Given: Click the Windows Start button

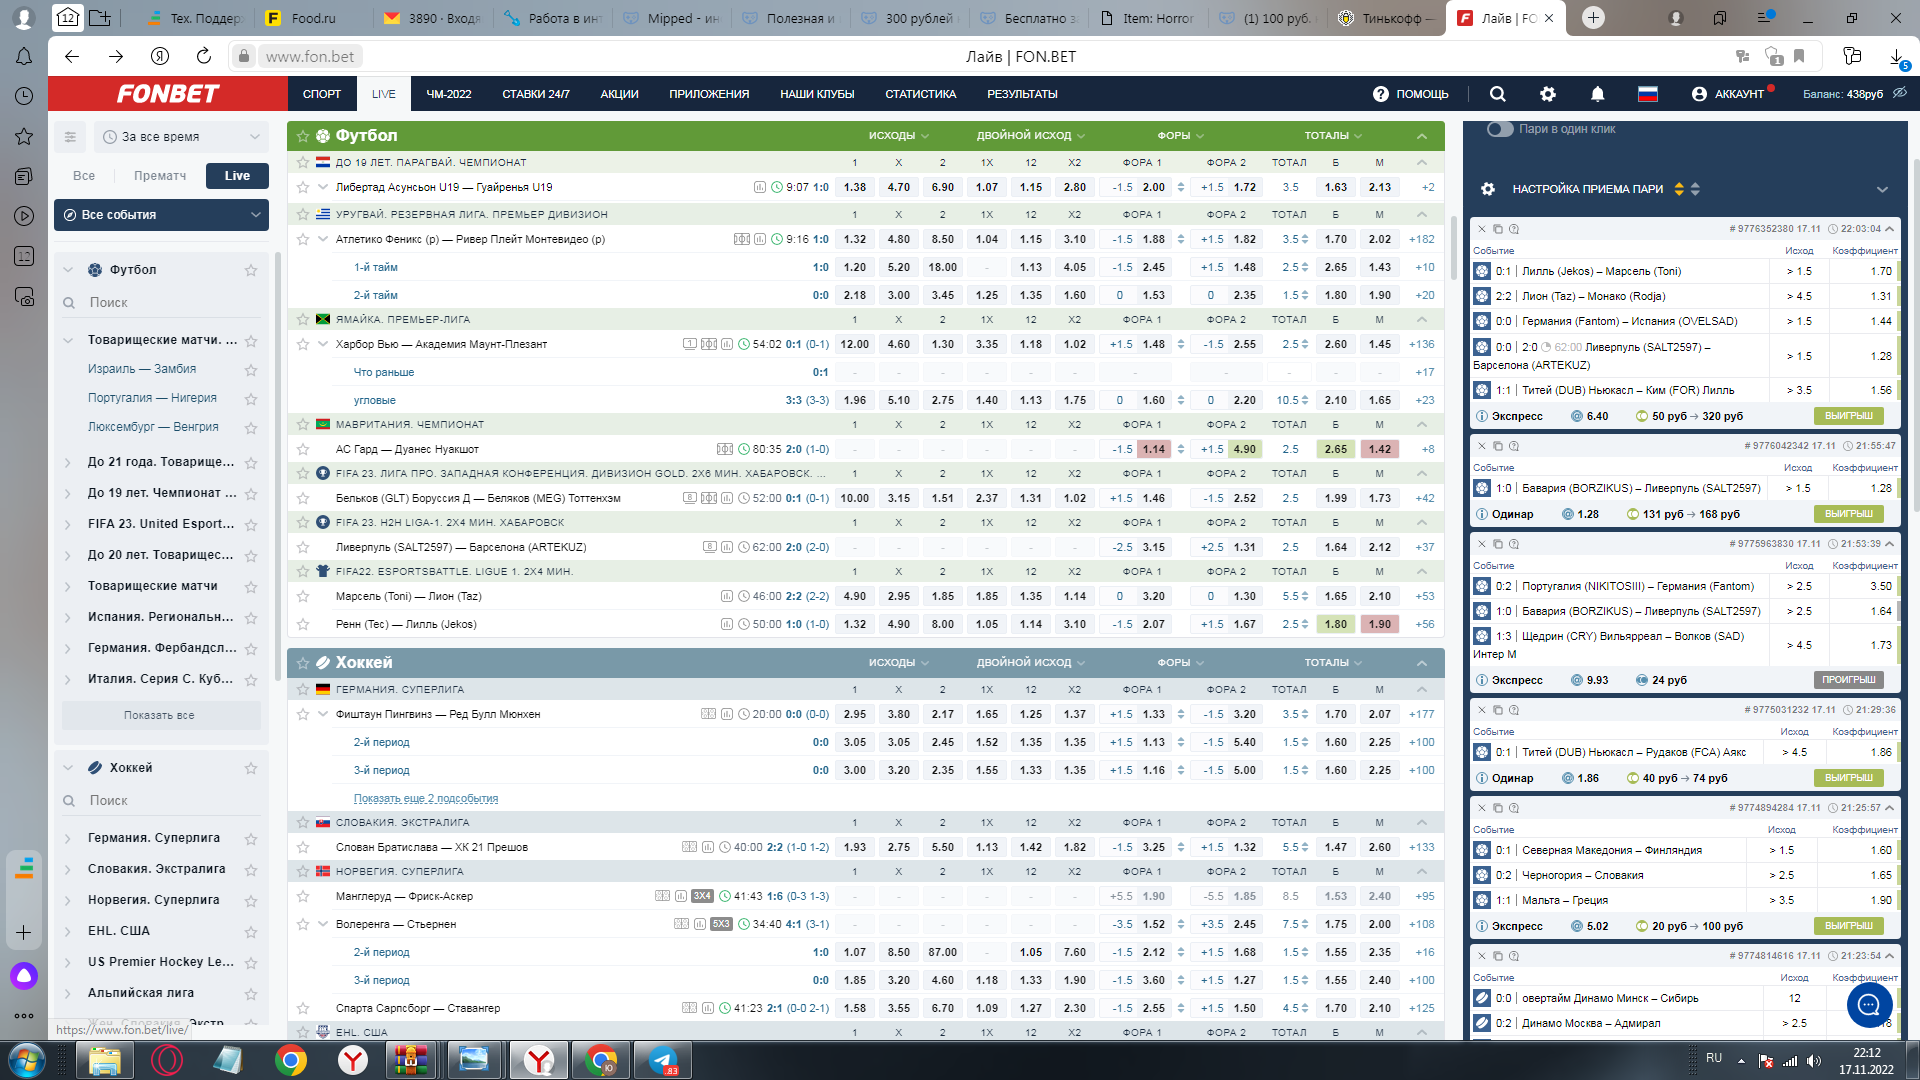Looking at the screenshot, I should [x=25, y=1060].
